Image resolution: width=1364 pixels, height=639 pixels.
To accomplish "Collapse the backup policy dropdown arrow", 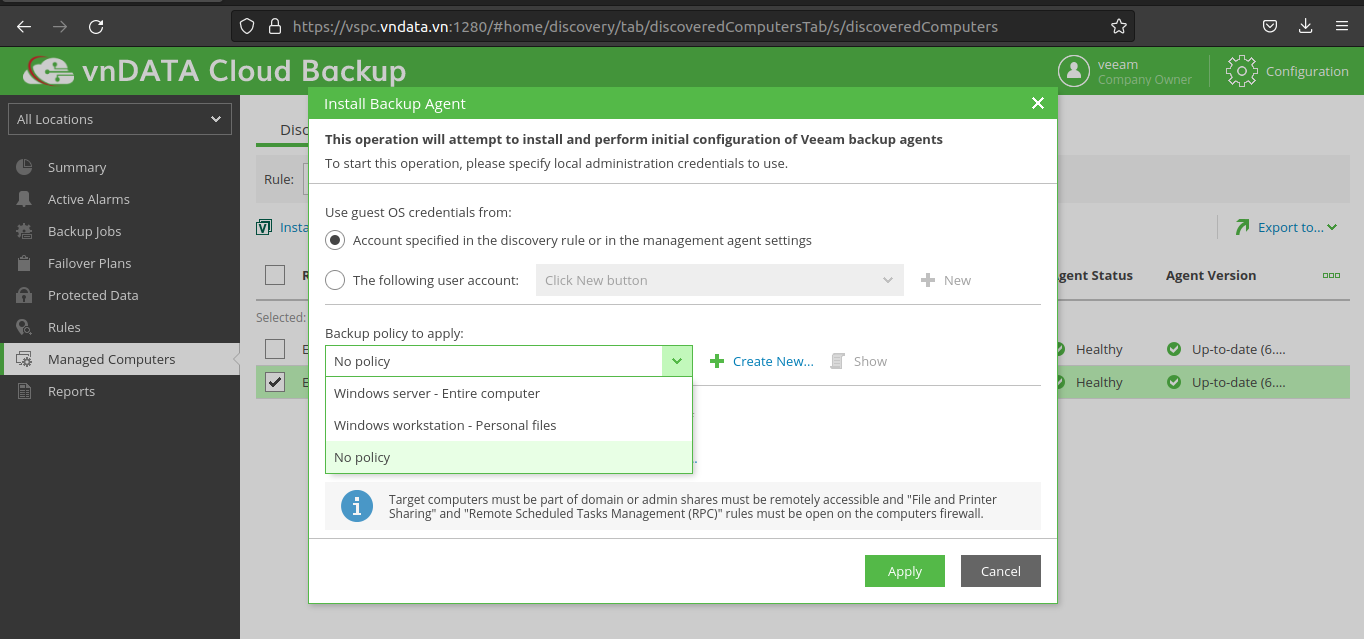I will point(677,361).
